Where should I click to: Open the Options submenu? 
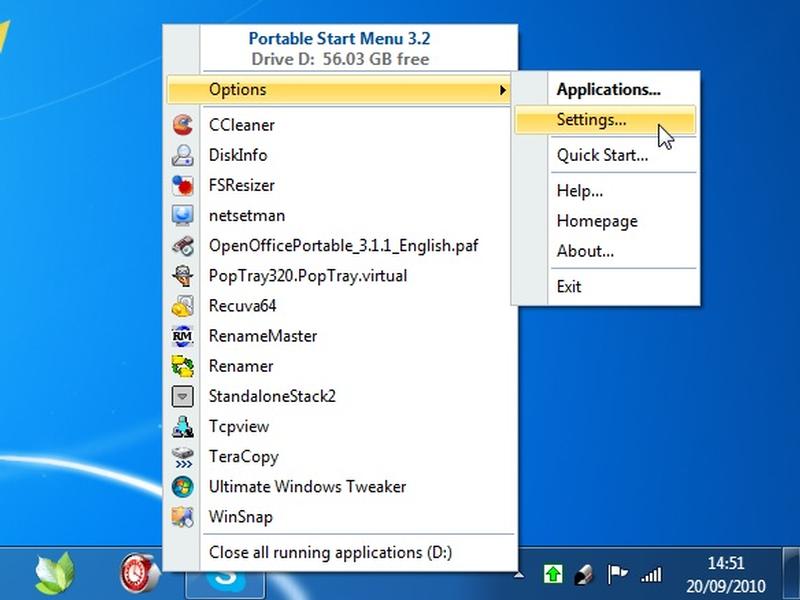point(339,90)
